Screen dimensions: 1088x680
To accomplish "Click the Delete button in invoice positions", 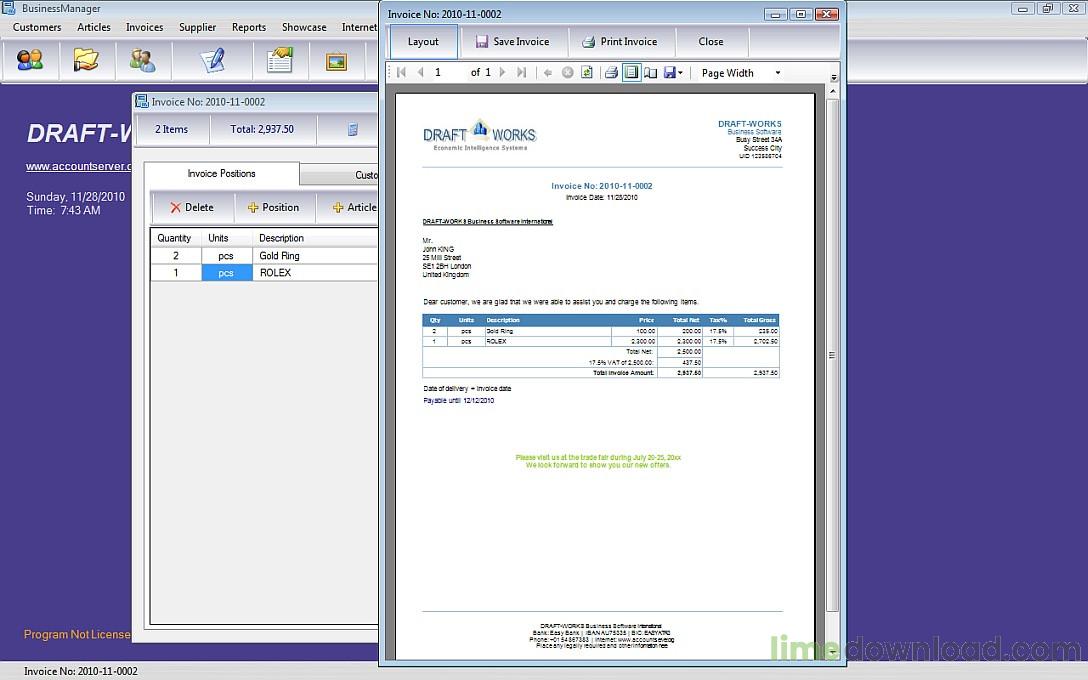I will (192, 207).
